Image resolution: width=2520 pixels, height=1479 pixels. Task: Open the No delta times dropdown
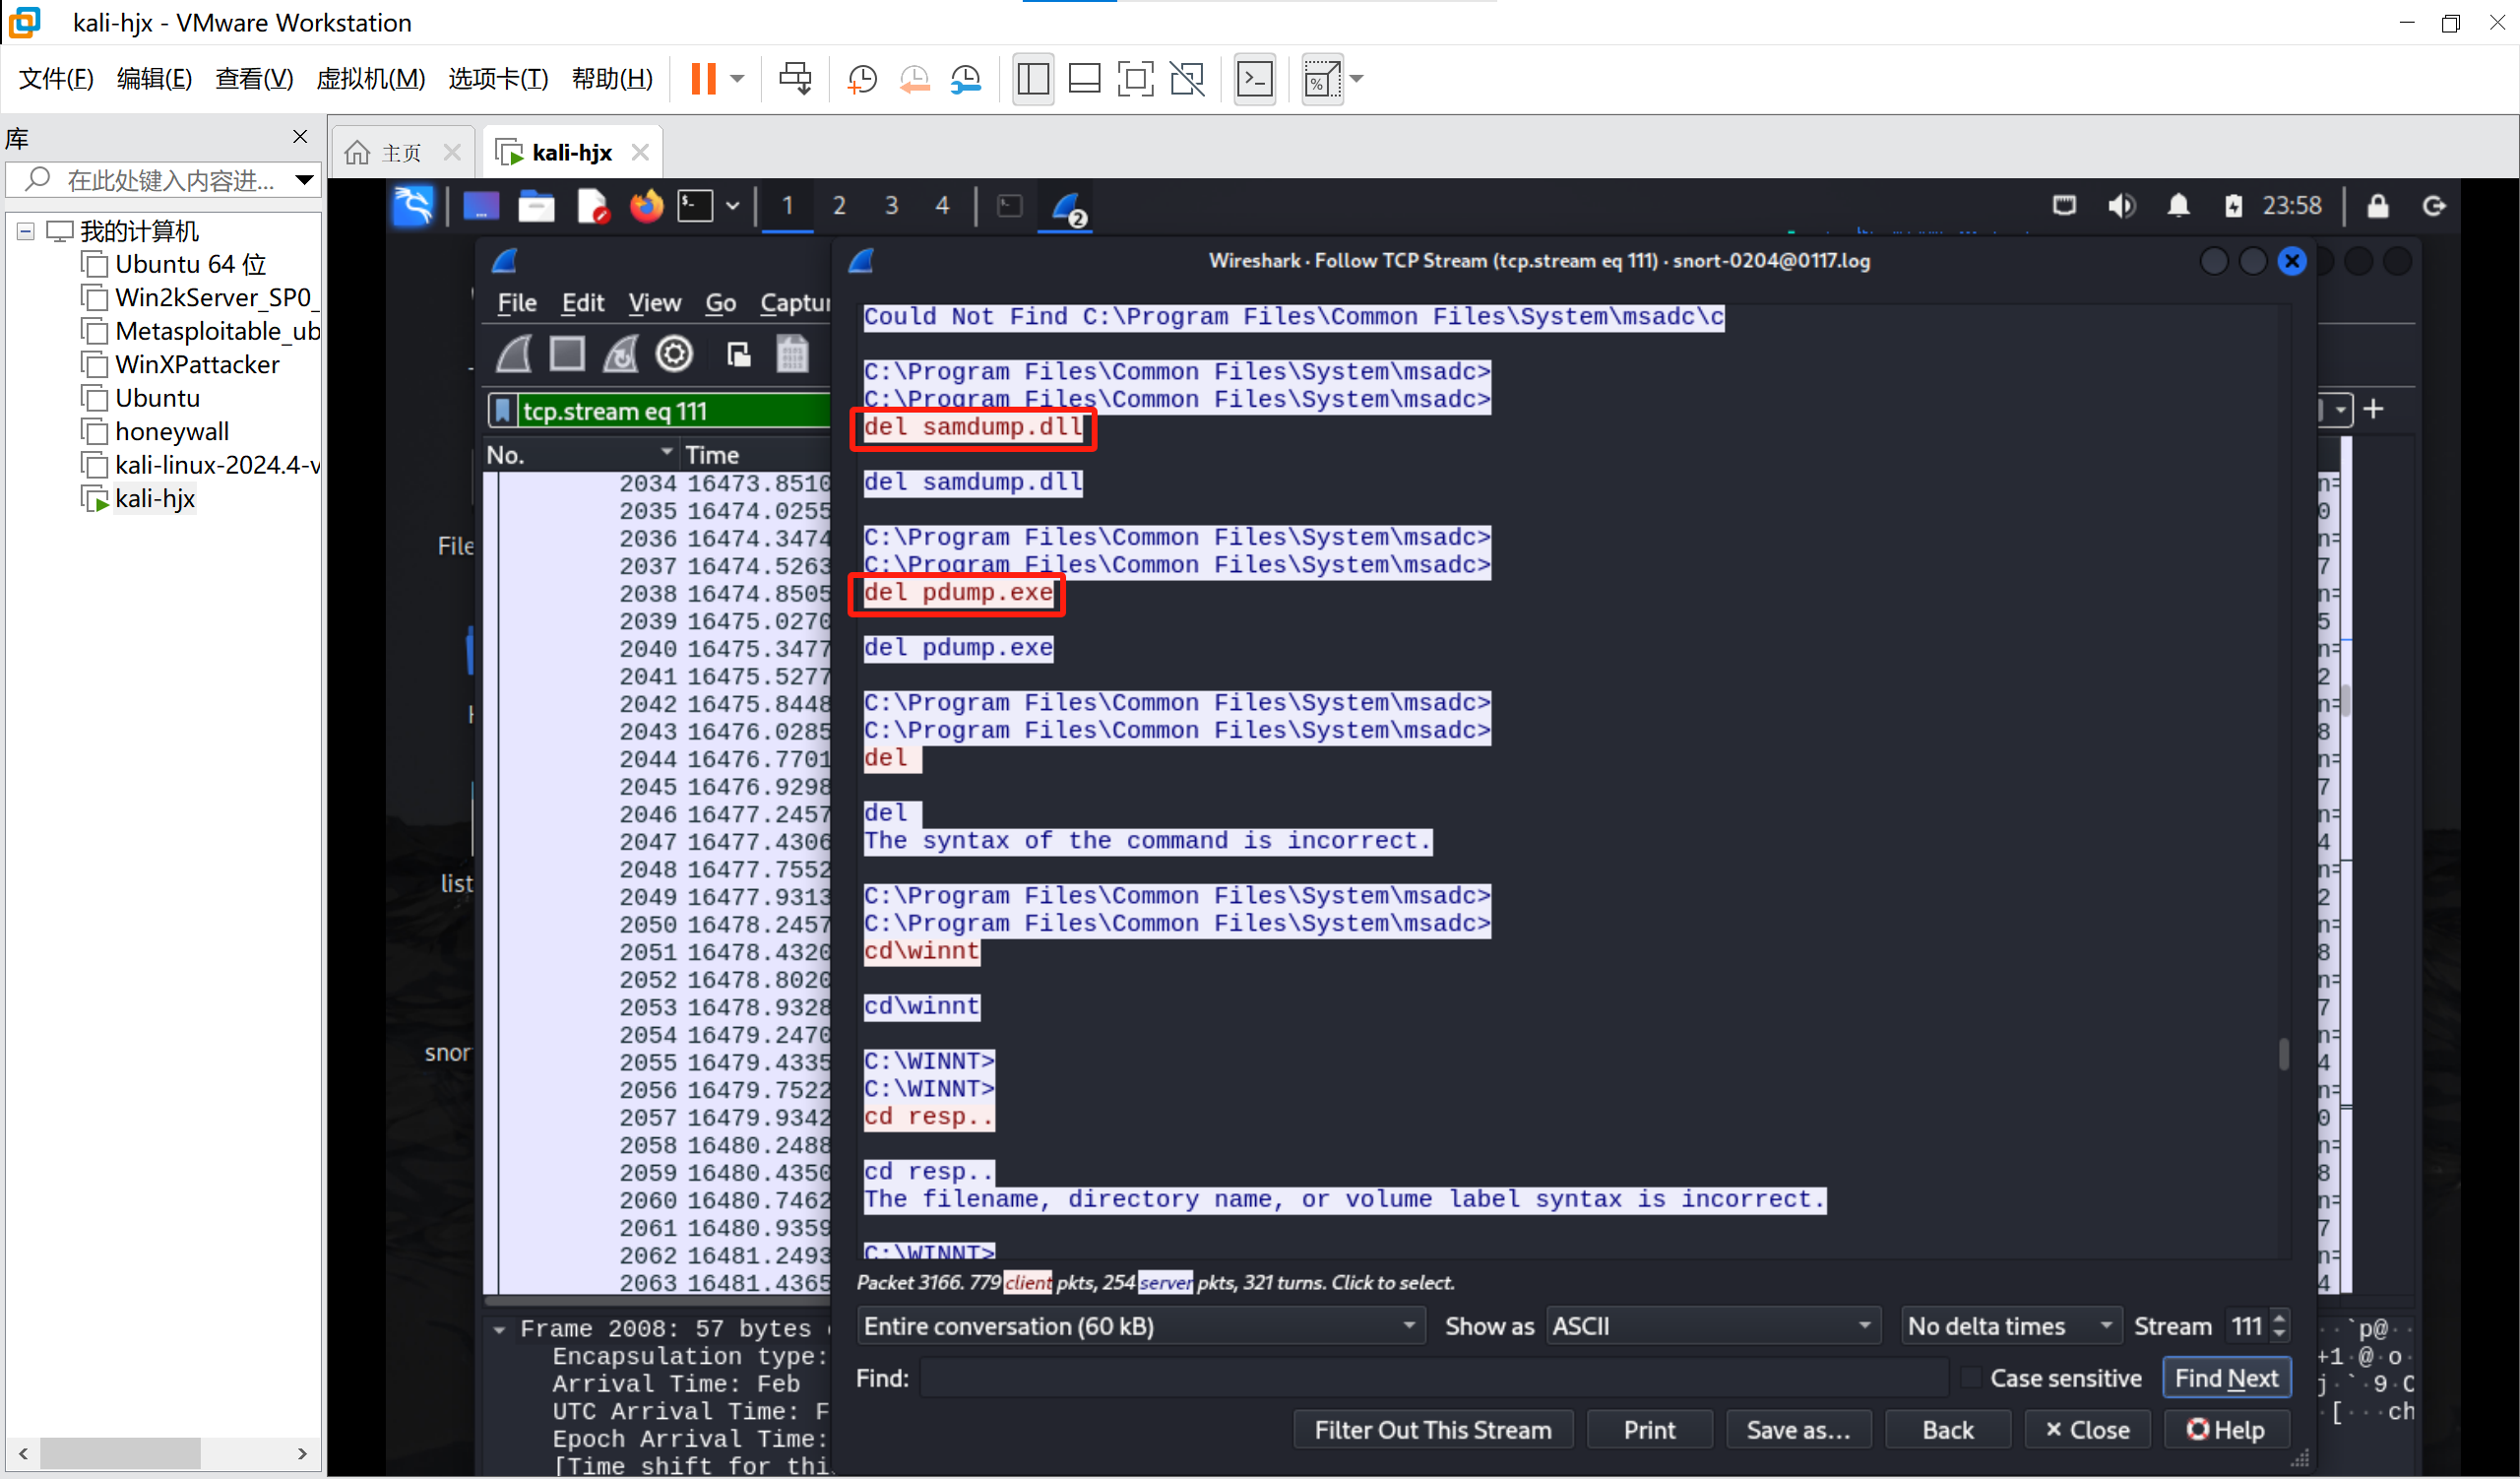[2011, 1326]
